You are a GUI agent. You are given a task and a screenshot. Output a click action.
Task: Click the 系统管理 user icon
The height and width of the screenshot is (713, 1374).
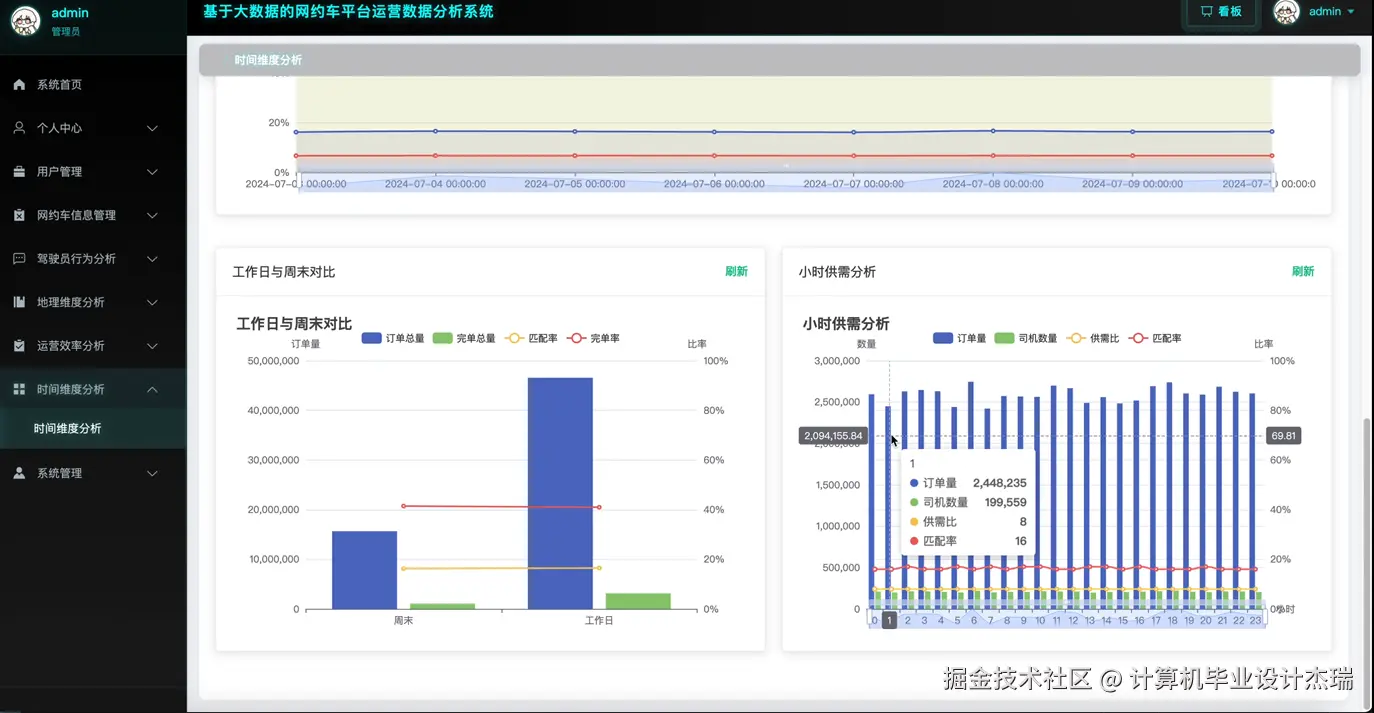[x=19, y=473]
